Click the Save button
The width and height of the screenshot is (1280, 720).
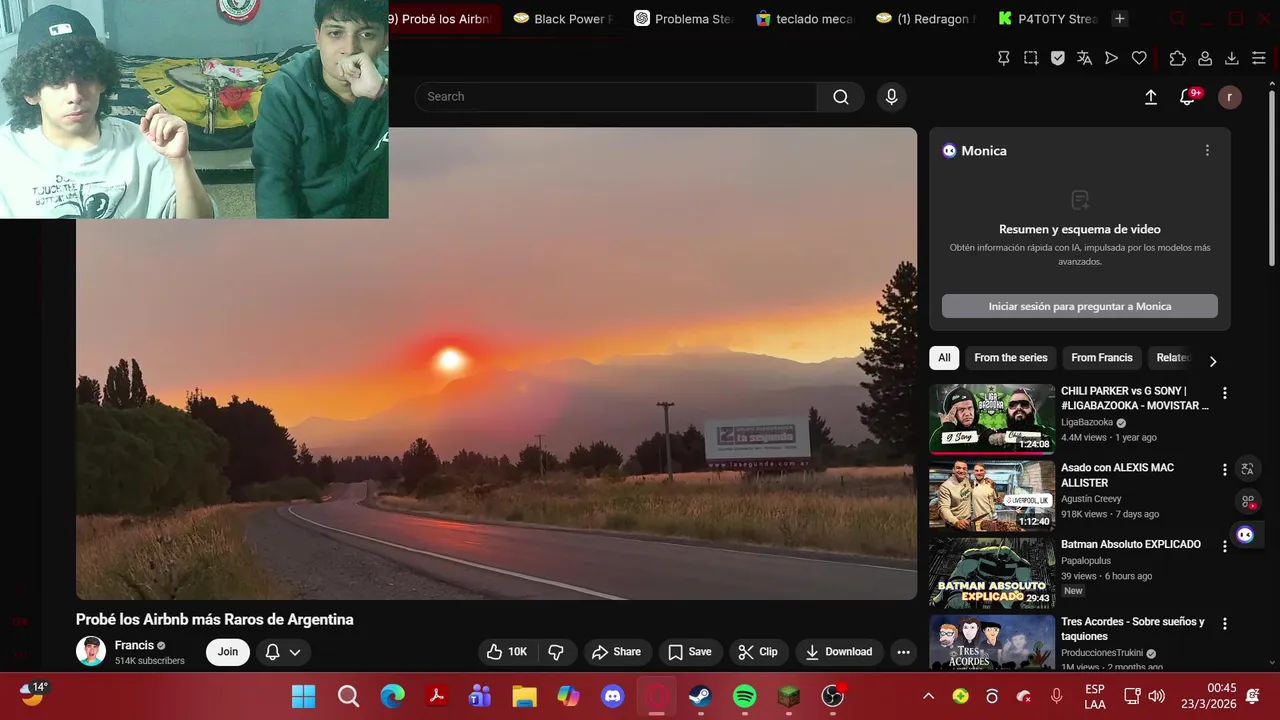pyautogui.click(x=690, y=652)
